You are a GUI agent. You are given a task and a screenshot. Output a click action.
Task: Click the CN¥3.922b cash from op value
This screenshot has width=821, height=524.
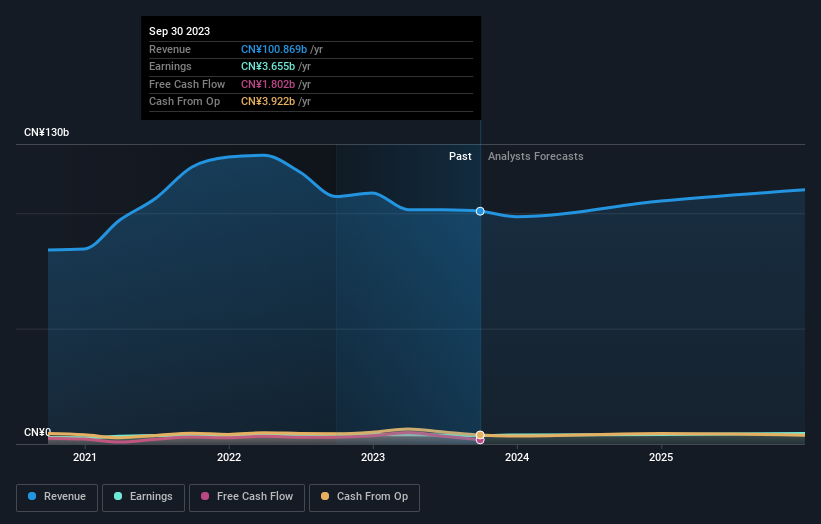tap(268, 102)
